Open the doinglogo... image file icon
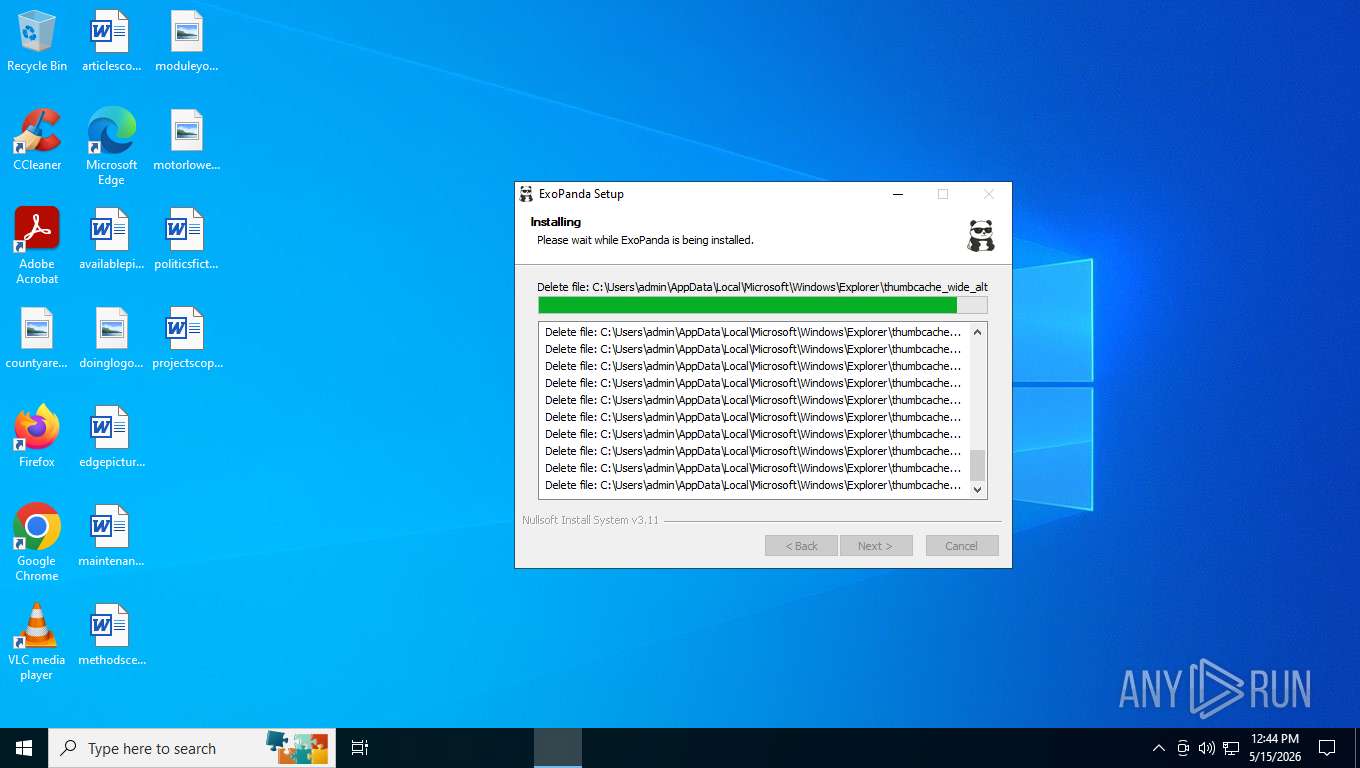Viewport: 1360px width, 768px height. (111, 338)
